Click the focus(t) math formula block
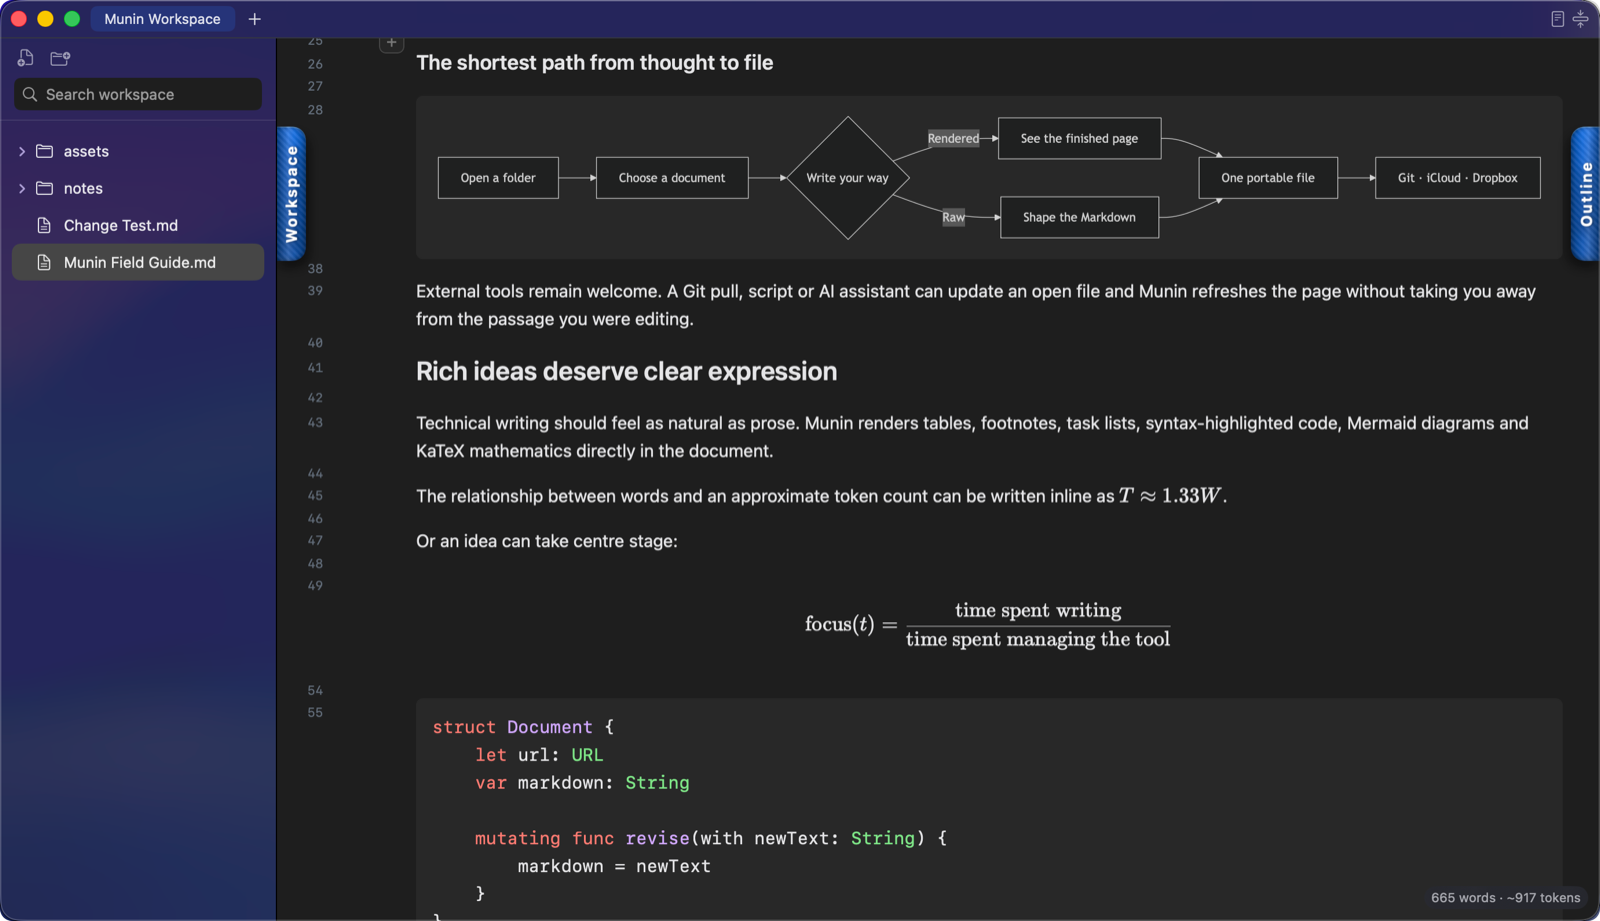 click(x=987, y=624)
